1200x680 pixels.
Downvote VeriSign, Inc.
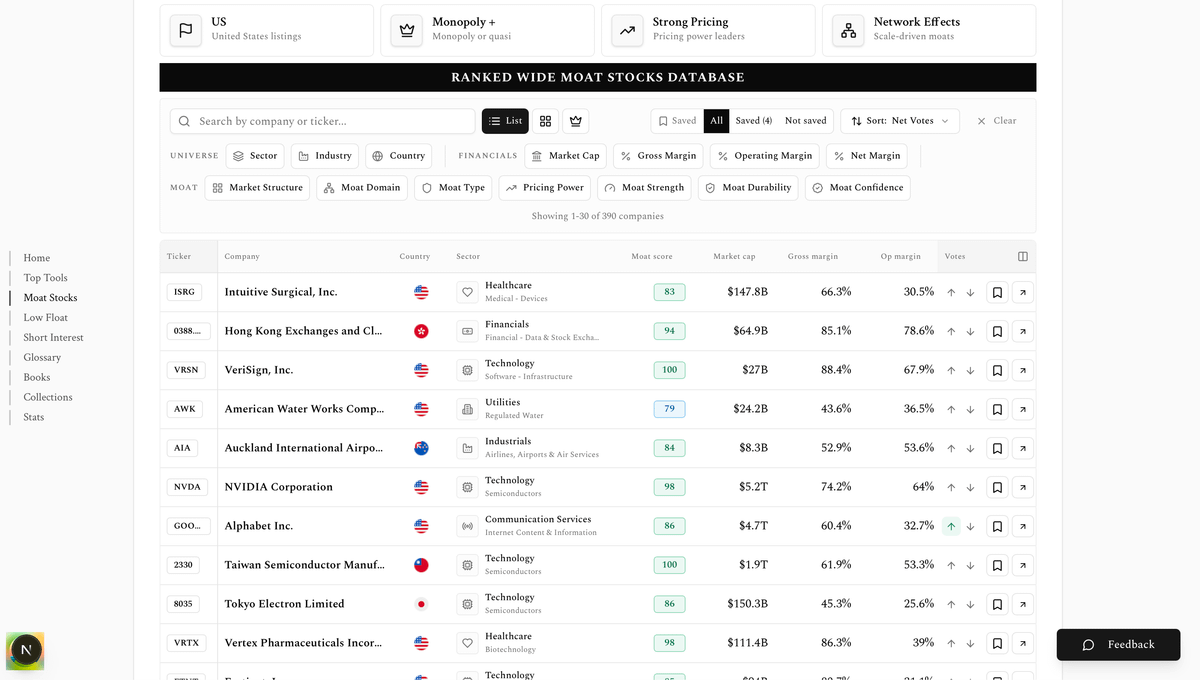970,370
